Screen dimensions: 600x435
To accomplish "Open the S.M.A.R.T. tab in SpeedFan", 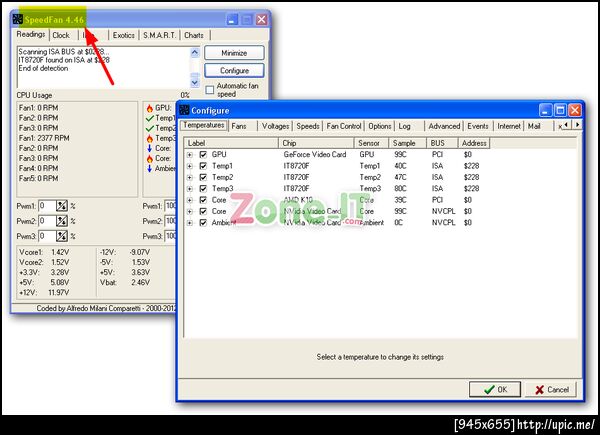I will coord(159,35).
